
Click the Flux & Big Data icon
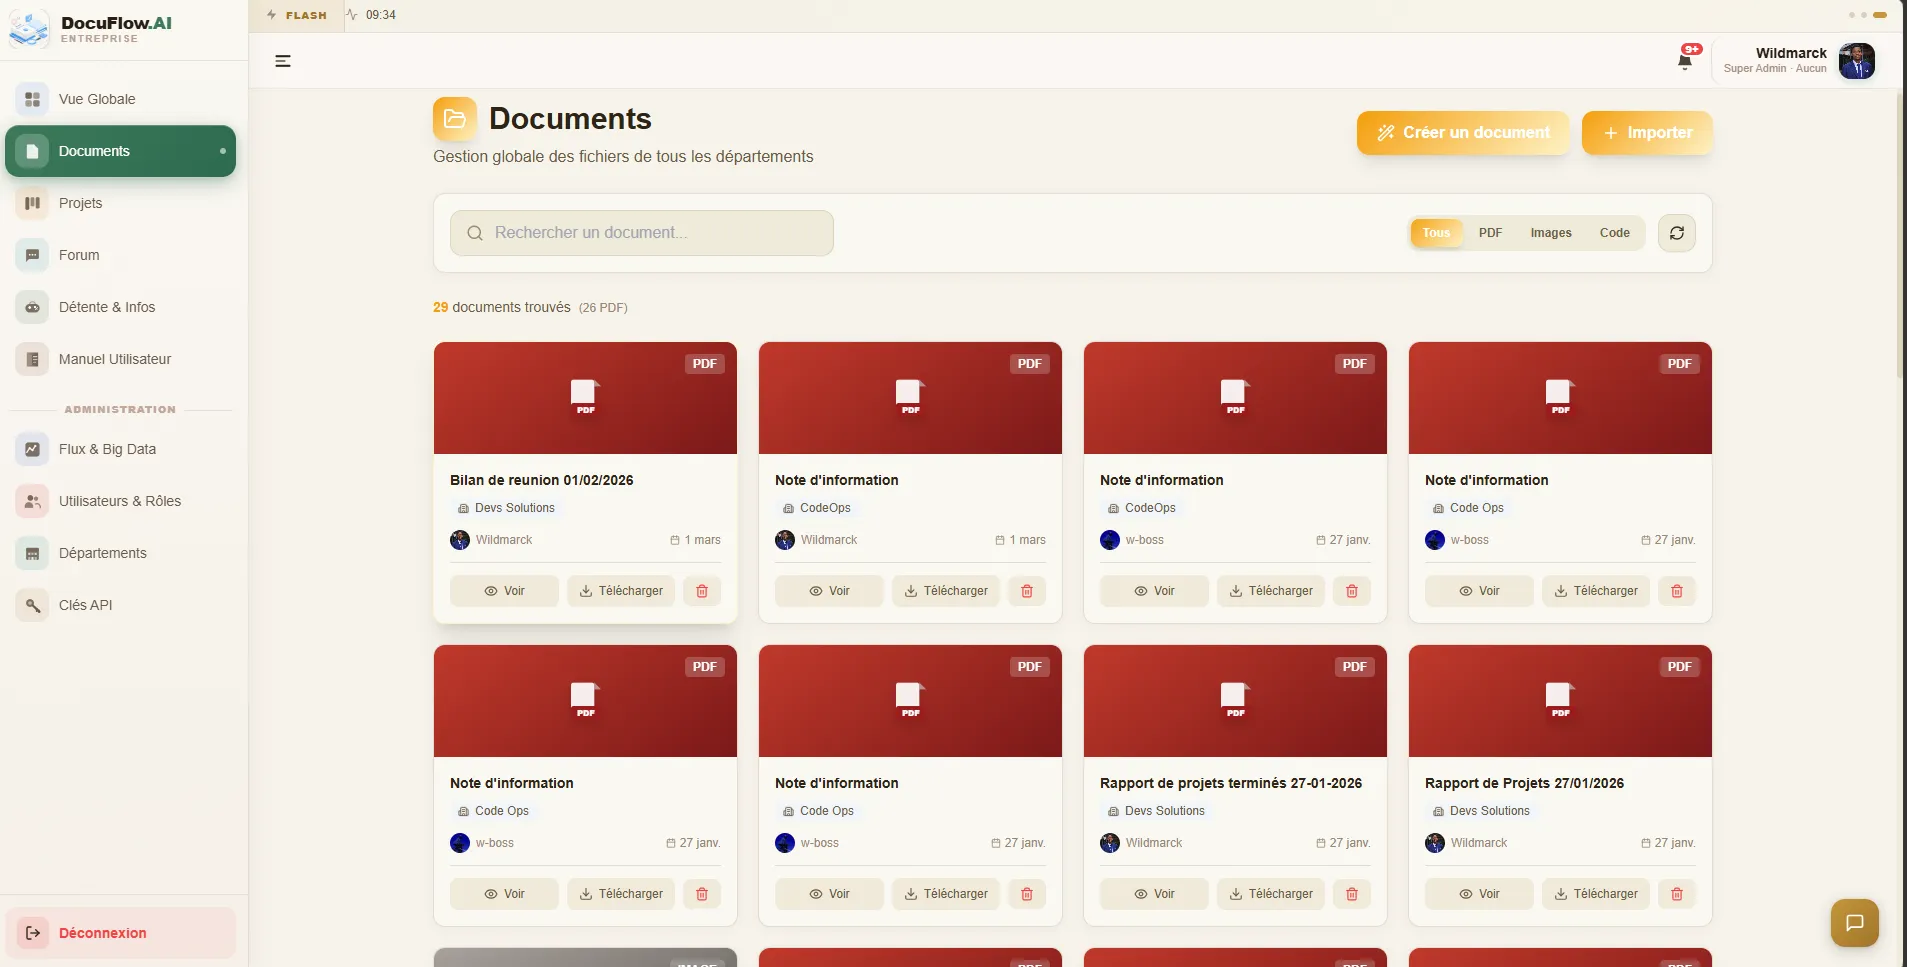(x=32, y=449)
